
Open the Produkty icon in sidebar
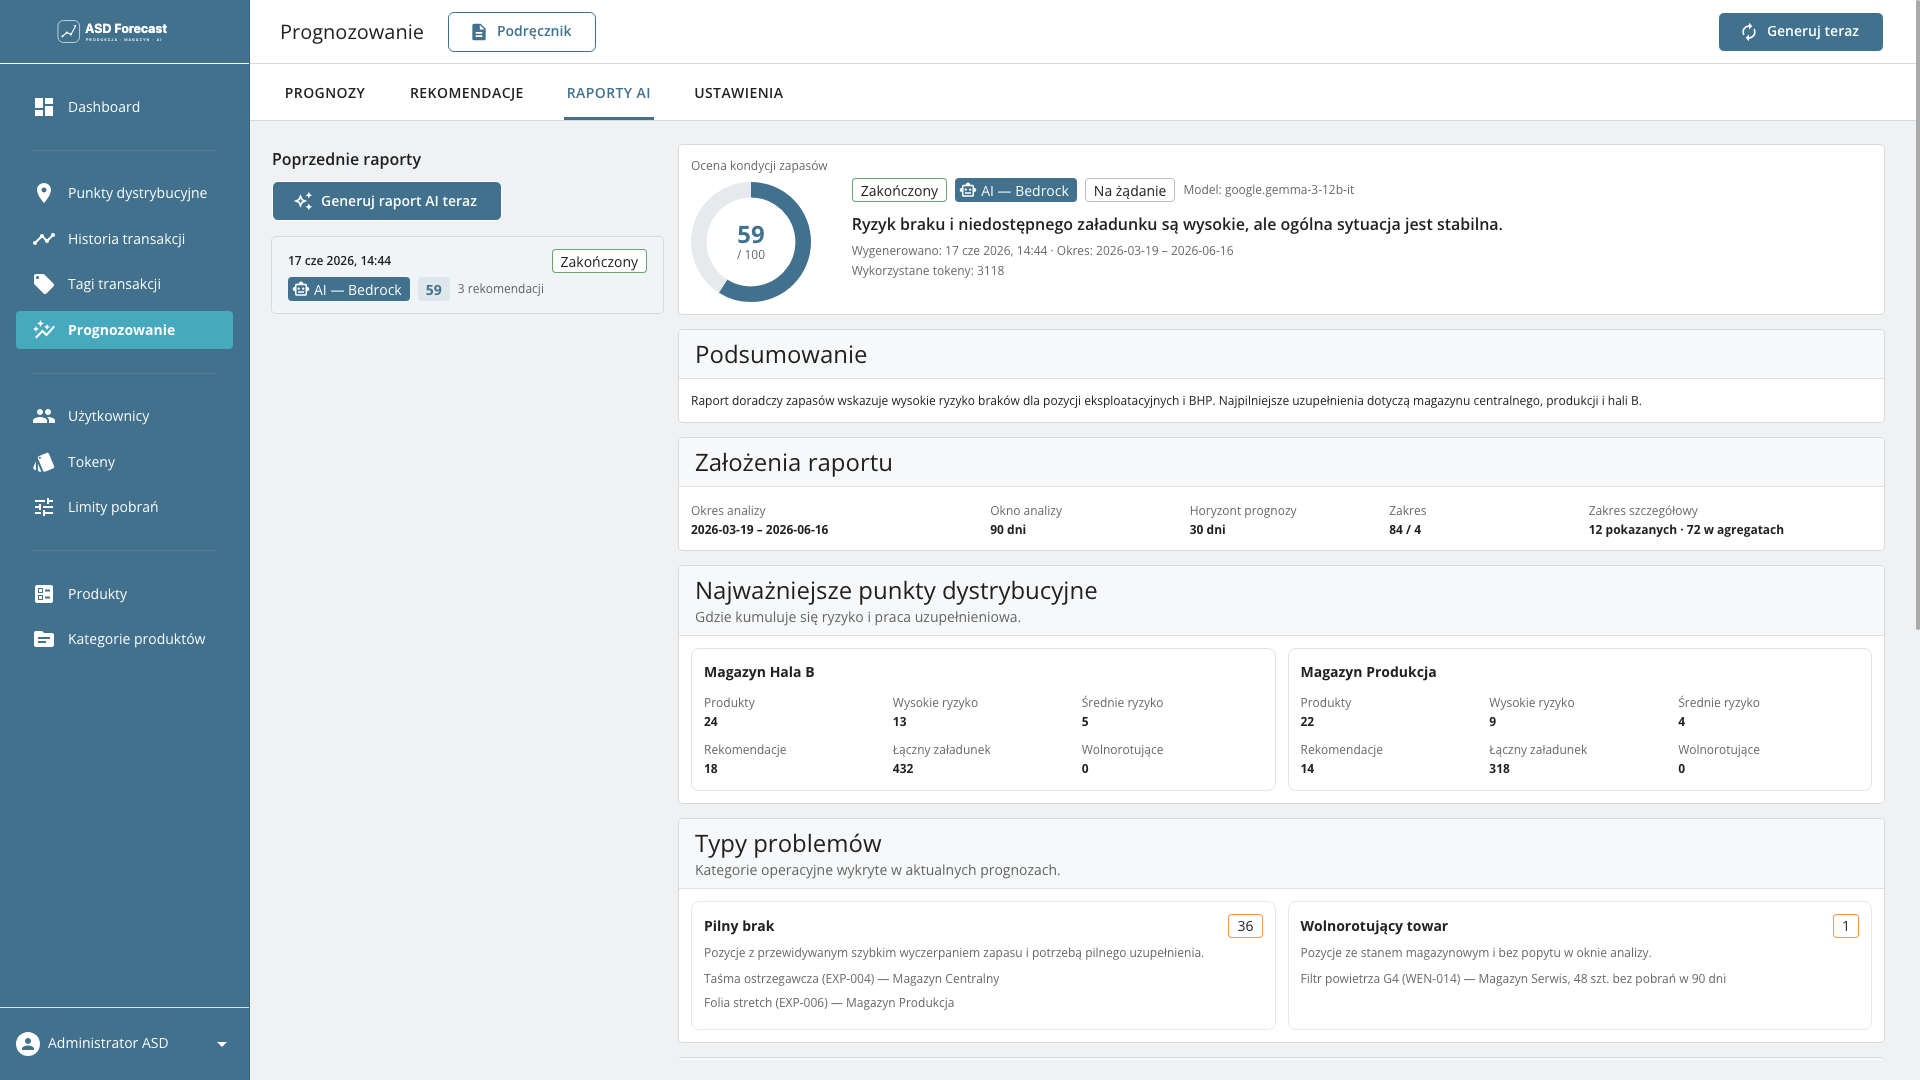point(43,594)
